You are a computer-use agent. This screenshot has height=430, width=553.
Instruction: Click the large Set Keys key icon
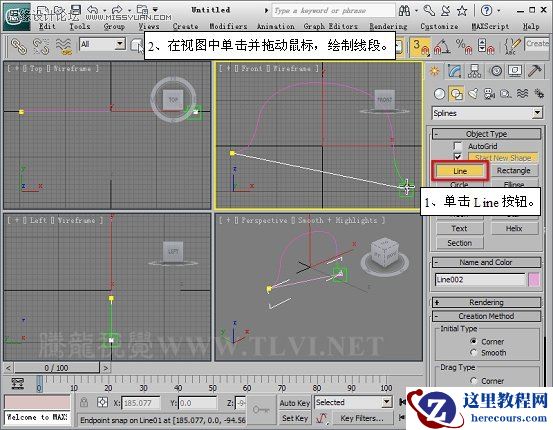click(x=261, y=410)
